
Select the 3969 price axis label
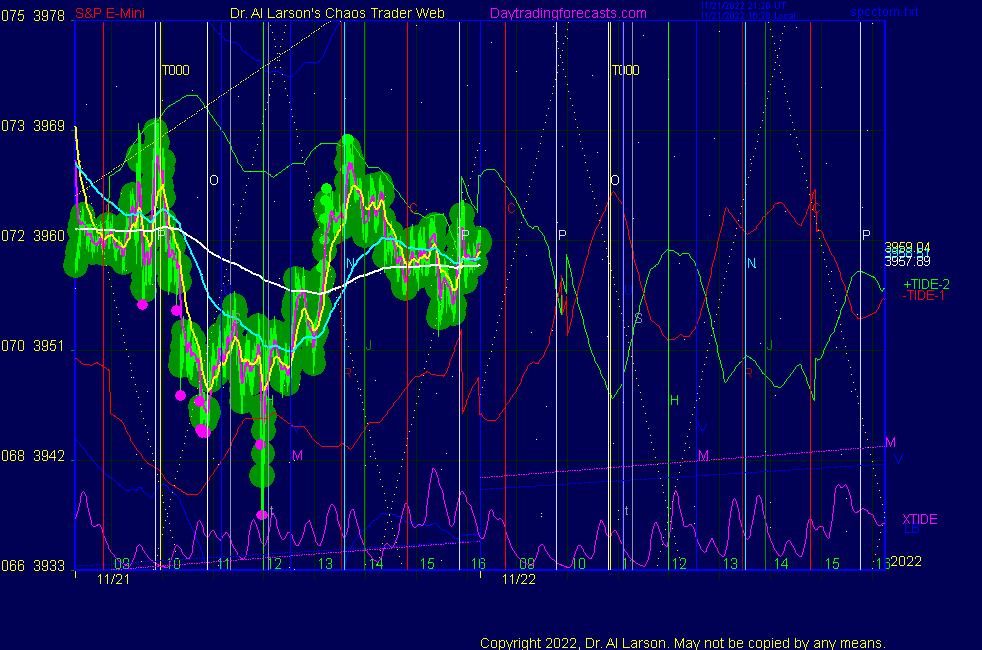[x=48, y=126]
